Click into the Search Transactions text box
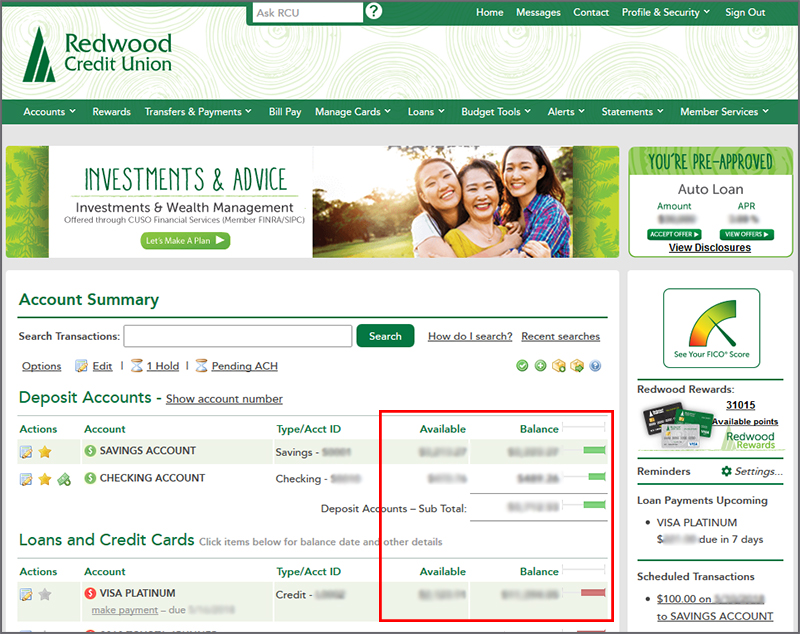The width and height of the screenshot is (800, 634). pos(238,336)
